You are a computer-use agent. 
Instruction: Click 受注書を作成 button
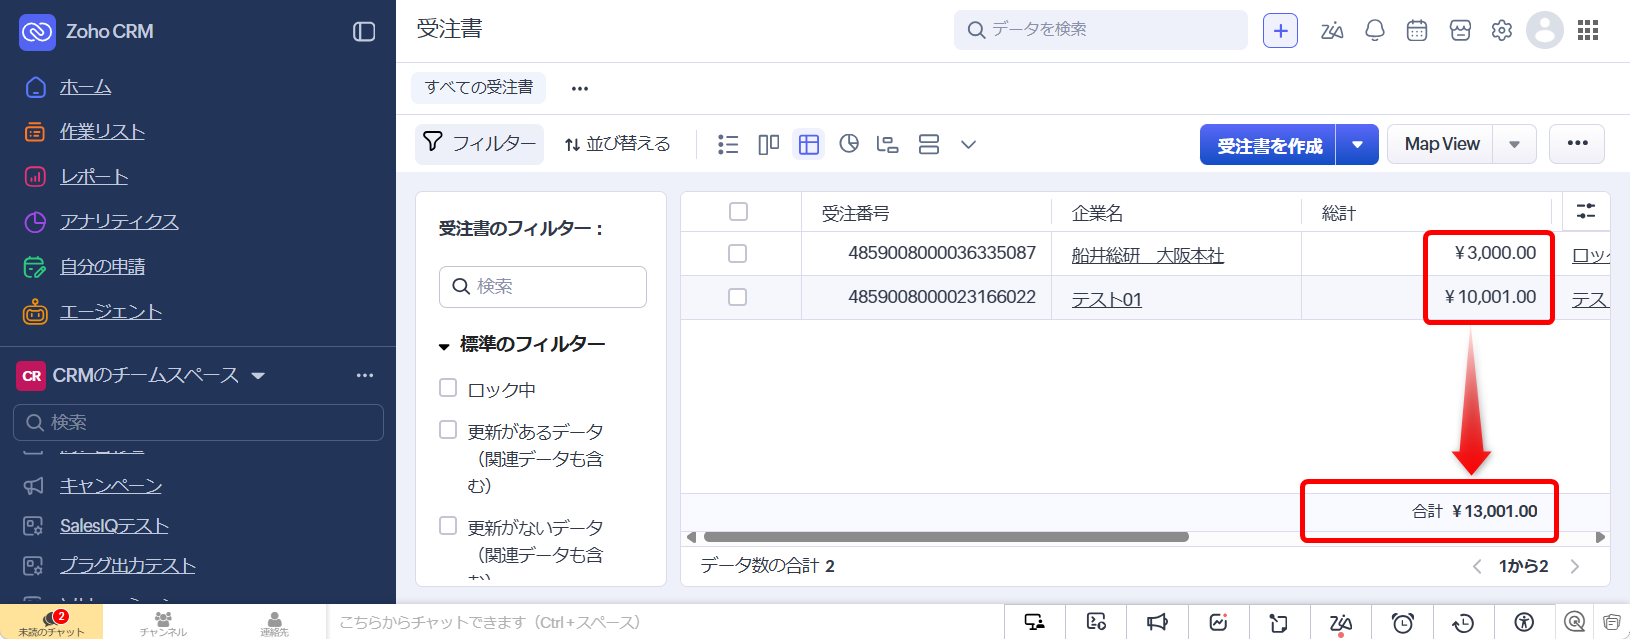click(x=1269, y=145)
